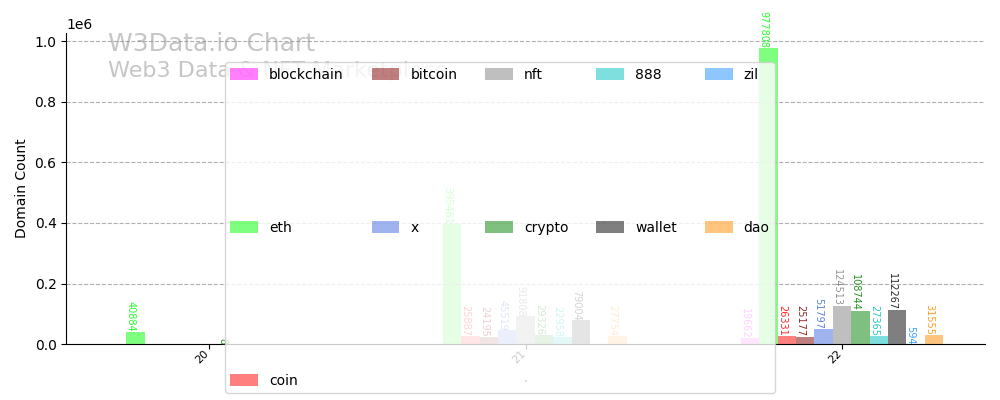1000x400 pixels.
Task: Click the Domain Count axis label
Action: click(x=21, y=188)
